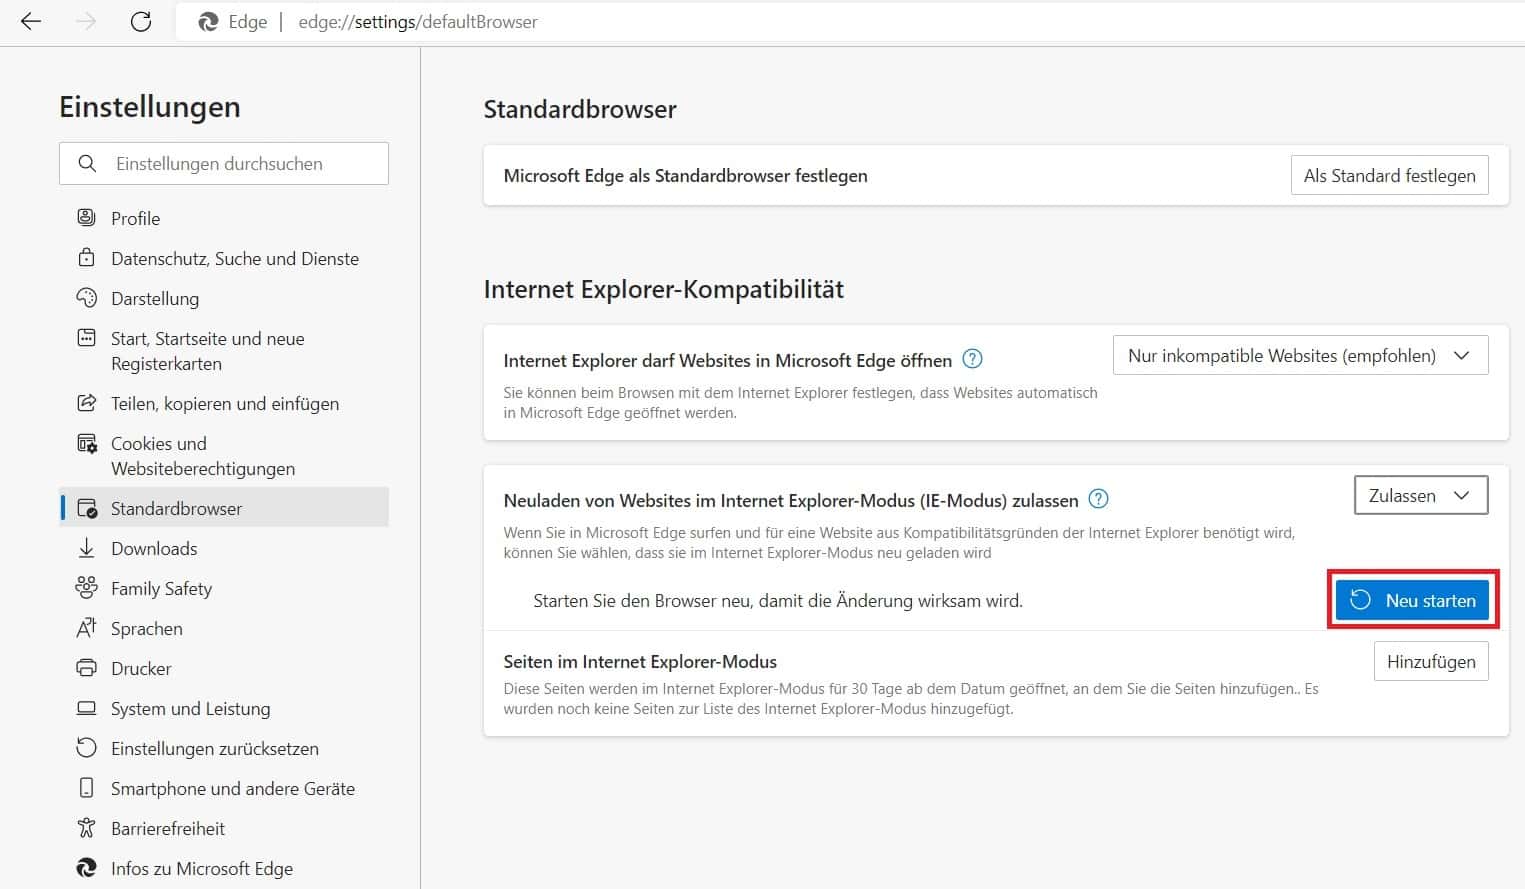Viewport: 1525px width, 889px height.
Task: Click help icon beside Websites in Edge öffnen
Action: coord(971,359)
